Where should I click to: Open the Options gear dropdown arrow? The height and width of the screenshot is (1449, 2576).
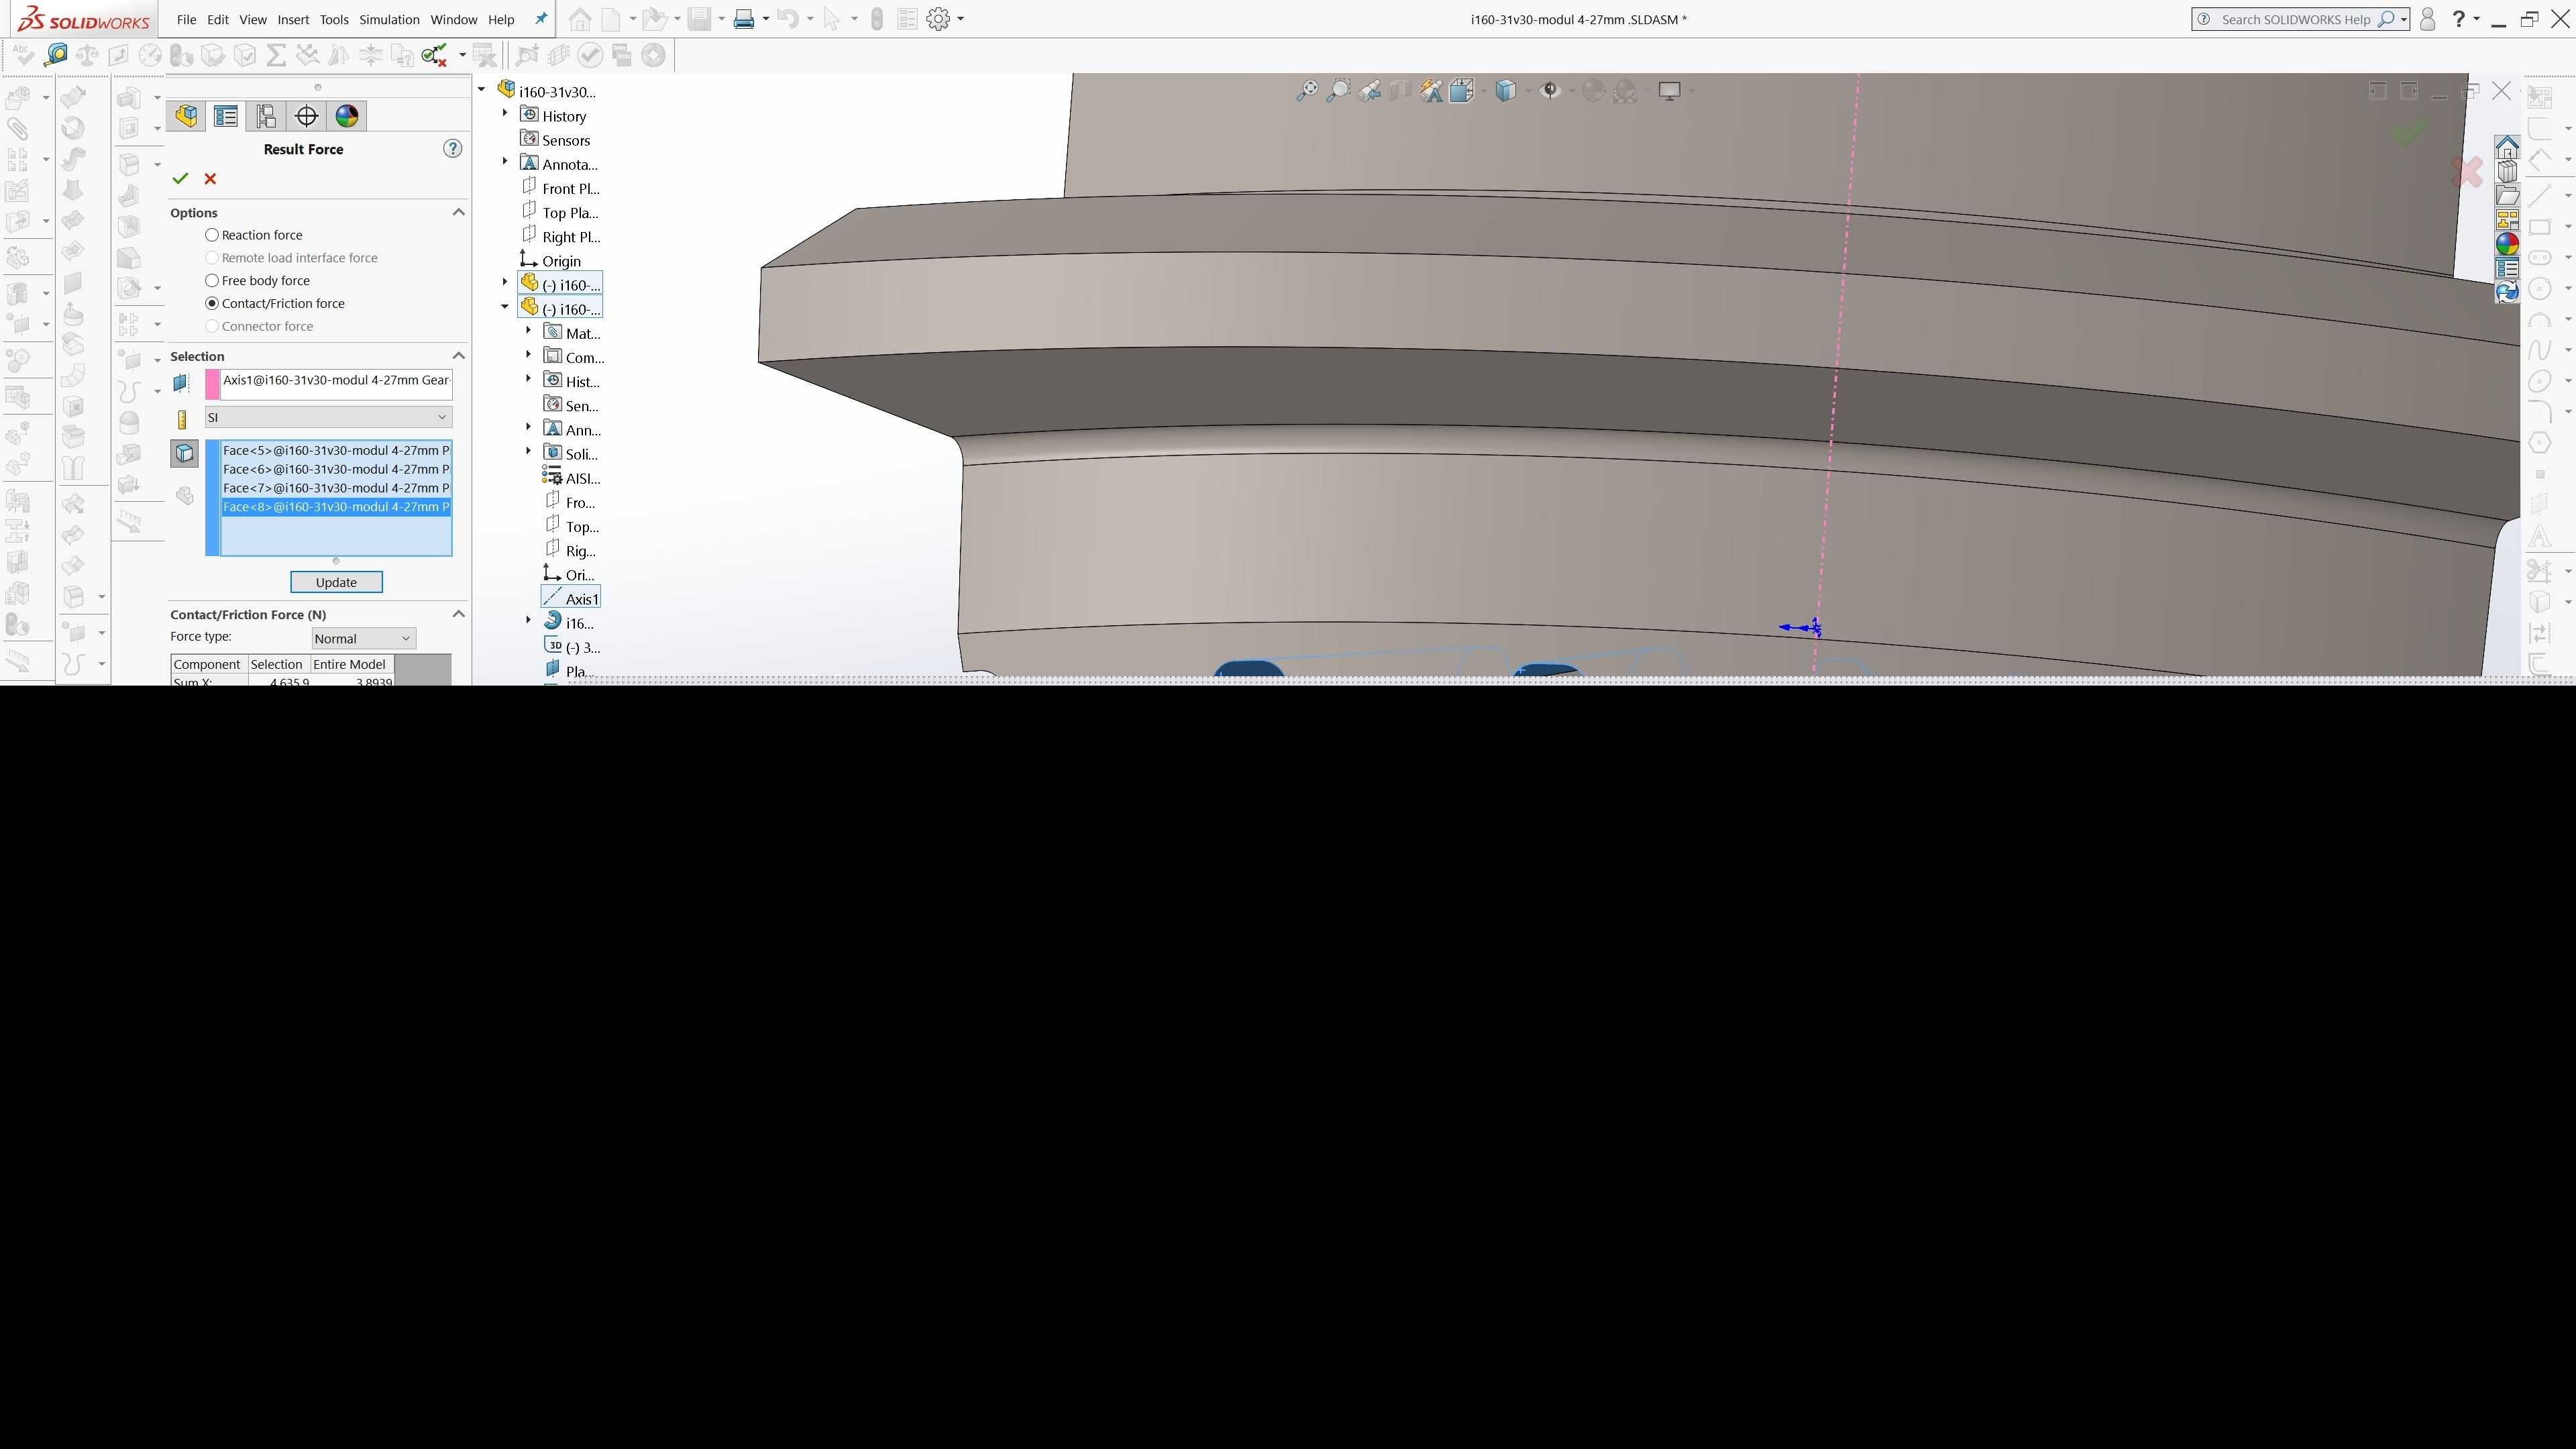961,19
